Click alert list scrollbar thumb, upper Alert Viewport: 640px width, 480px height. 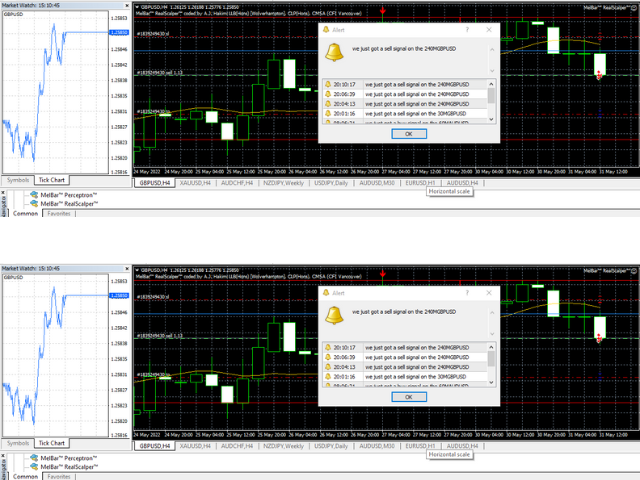(x=491, y=96)
